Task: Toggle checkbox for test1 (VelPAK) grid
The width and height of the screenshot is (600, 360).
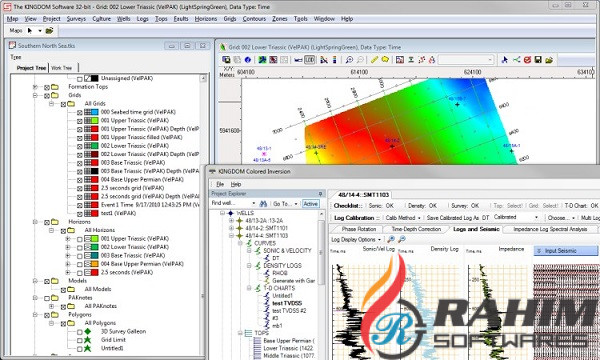Action: (x=80, y=214)
